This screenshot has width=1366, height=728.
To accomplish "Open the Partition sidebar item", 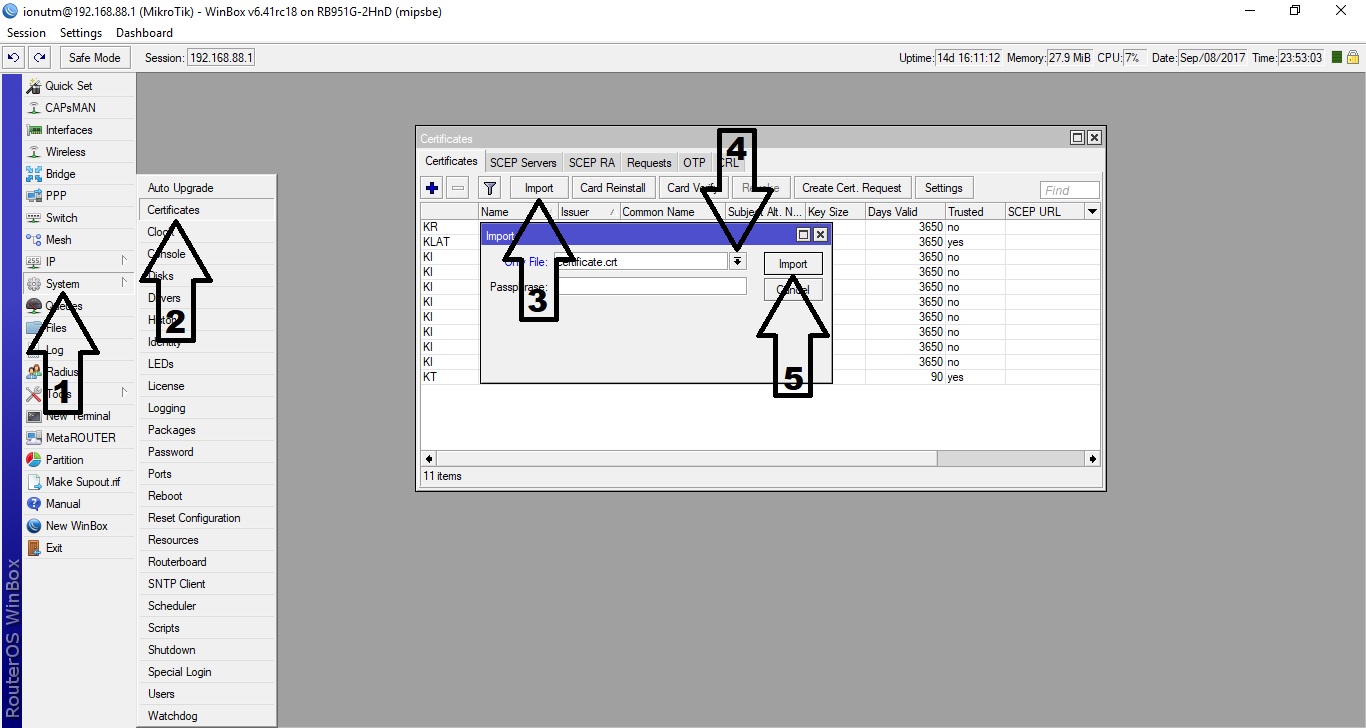I will click(x=64, y=460).
